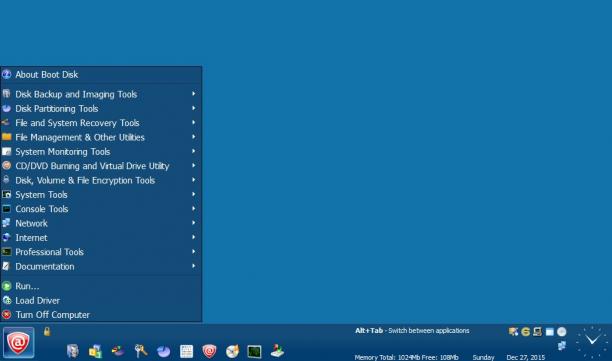This screenshot has width=612, height=361.
Task: Open the purple pie chart taskbar icon
Action: tap(164, 351)
